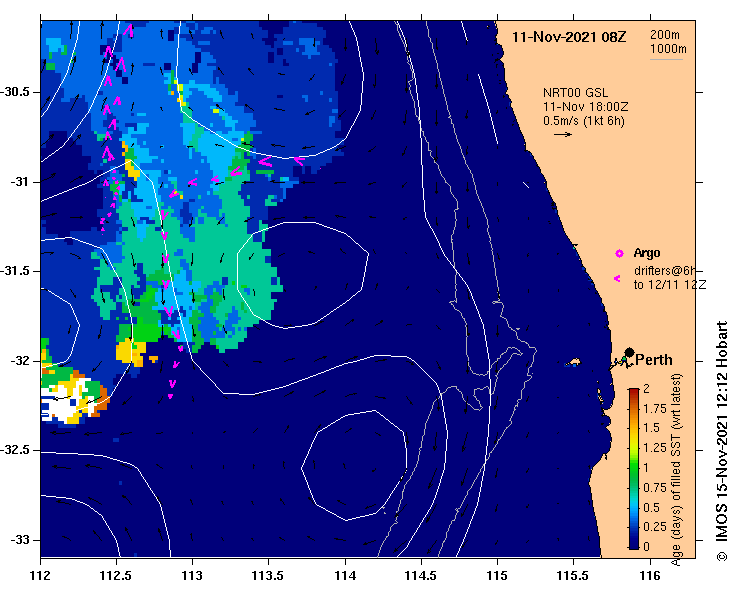The height and width of the screenshot is (592, 739).
Task: Click the 0.5m/s (1kt 6h) scale text
Action: 583,121
